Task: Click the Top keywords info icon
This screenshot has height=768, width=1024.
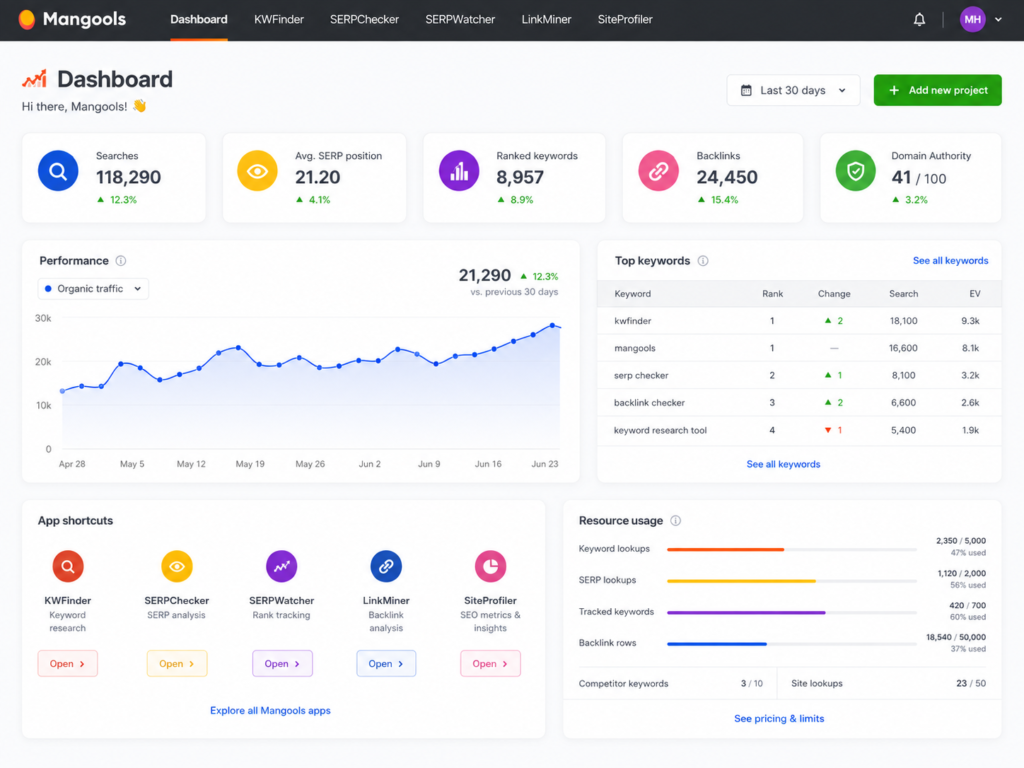Action: pyautogui.click(x=703, y=261)
